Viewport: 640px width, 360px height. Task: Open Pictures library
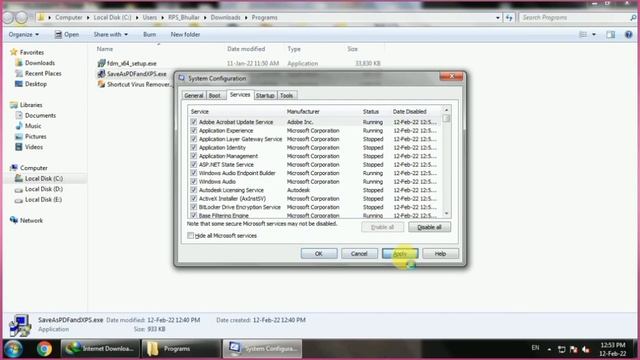coord(36,137)
